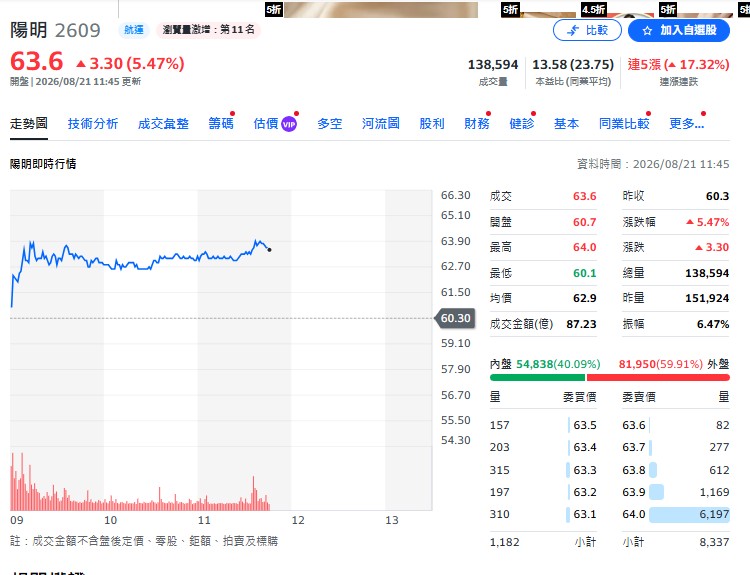This screenshot has height=575, width=750.
Task: Click the last price dot on the chart line
Action: pos(269,250)
